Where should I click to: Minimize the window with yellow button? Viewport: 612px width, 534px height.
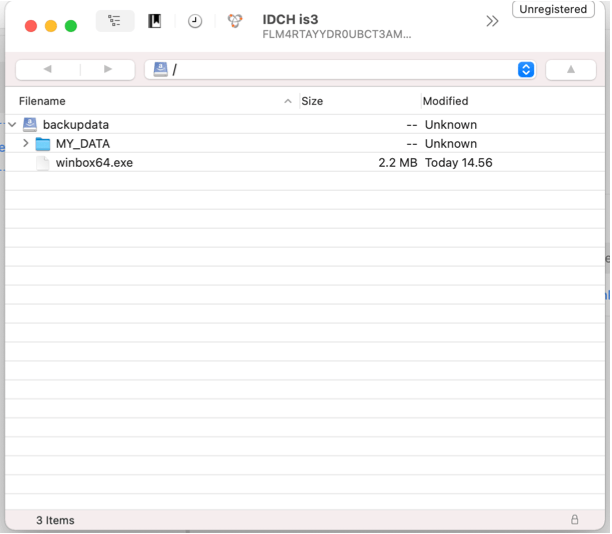coord(51,26)
